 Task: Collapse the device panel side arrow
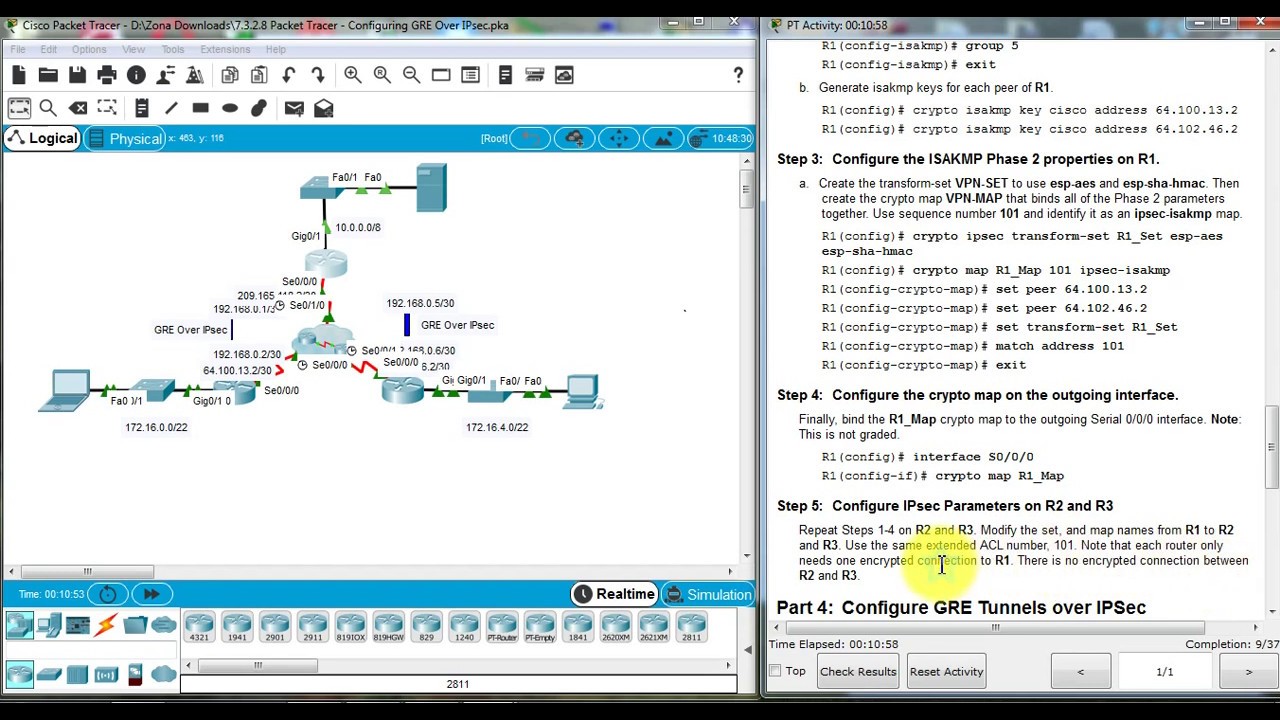click(747, 650)
